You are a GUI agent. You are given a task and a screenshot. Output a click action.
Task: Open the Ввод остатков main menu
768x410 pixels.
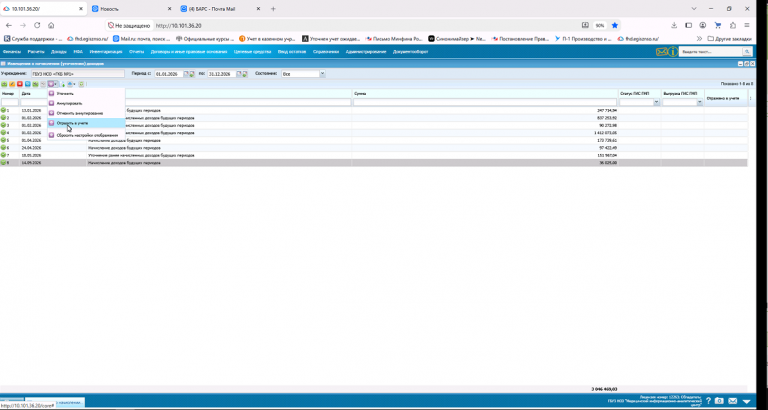(x=292, y=51)
